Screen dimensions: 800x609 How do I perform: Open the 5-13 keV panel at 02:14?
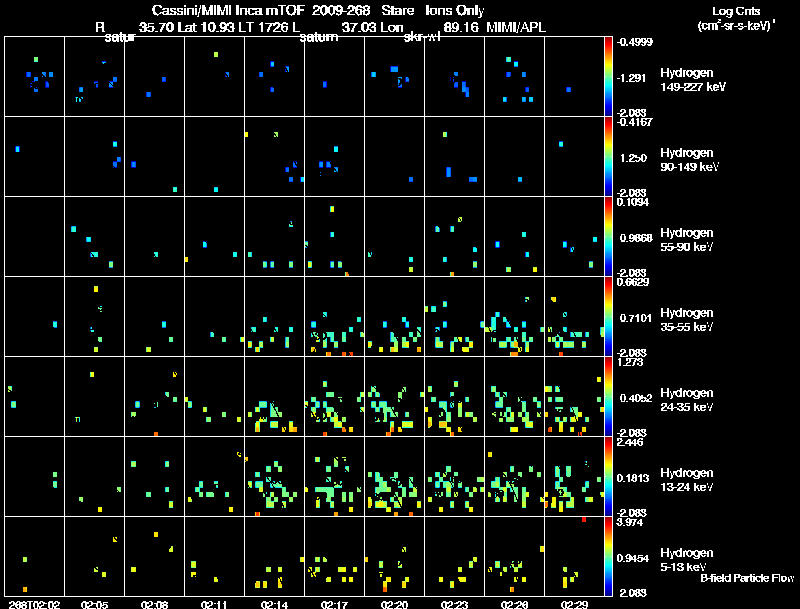(274, 556)
